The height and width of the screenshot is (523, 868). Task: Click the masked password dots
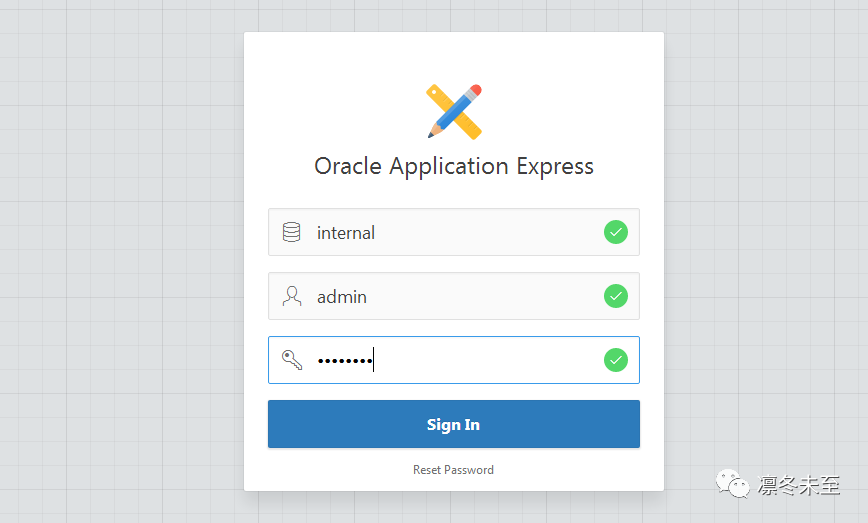[x=343, y=361]
